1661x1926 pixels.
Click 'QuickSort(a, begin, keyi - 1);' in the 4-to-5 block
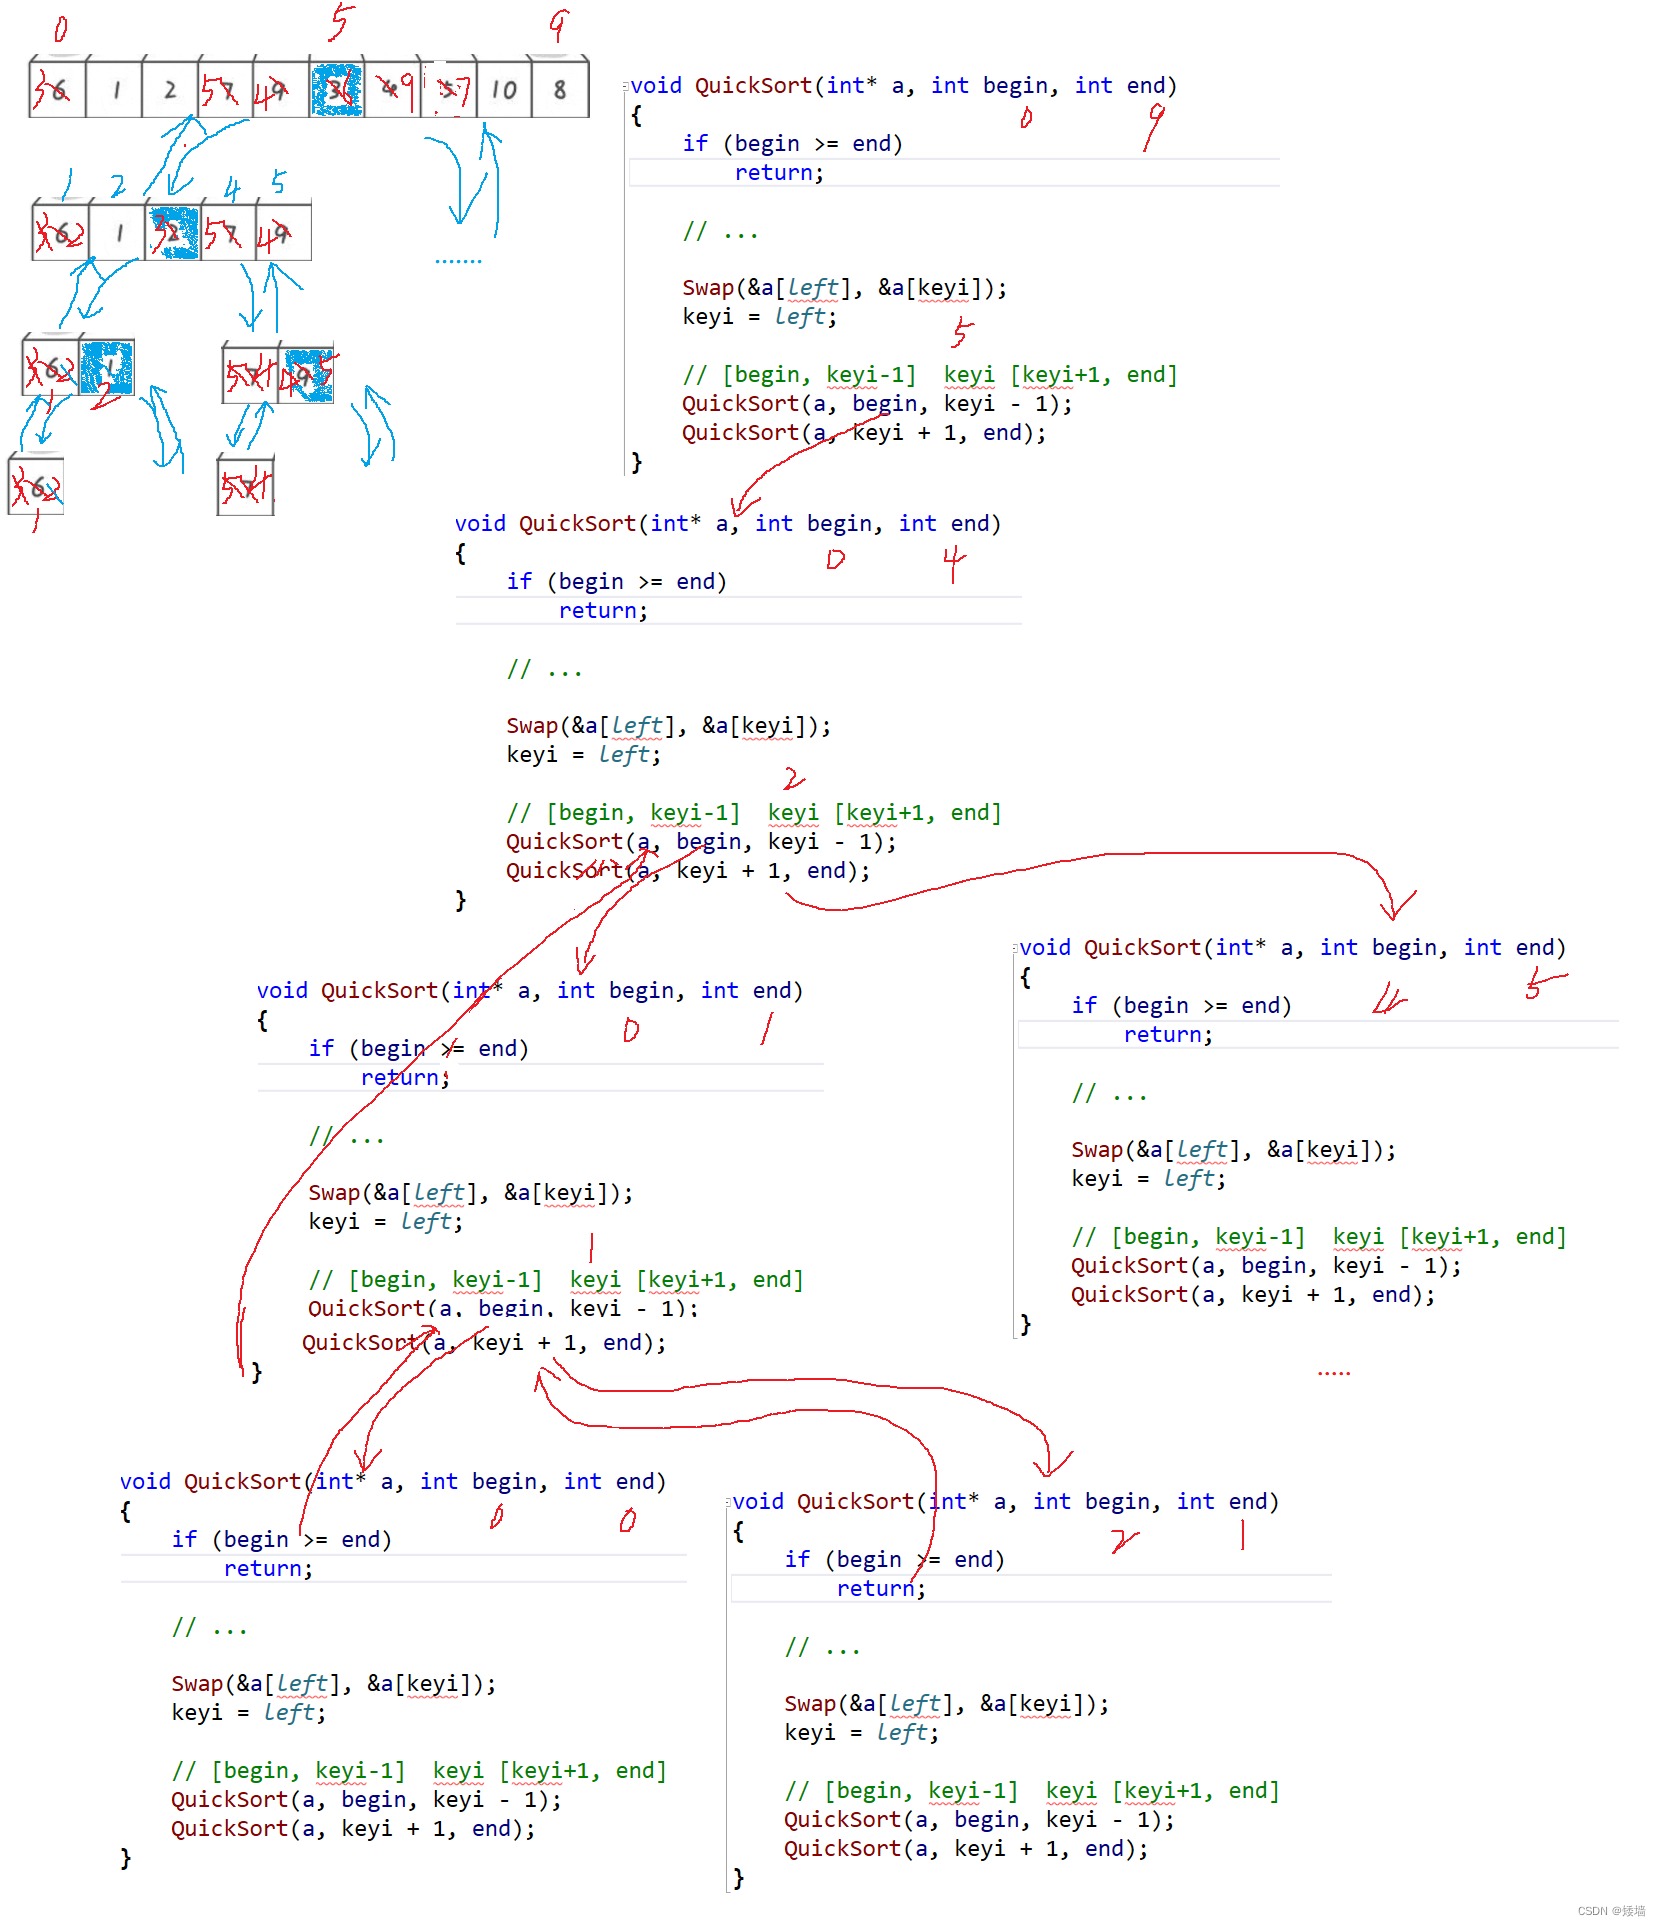coord(1266,1267)
